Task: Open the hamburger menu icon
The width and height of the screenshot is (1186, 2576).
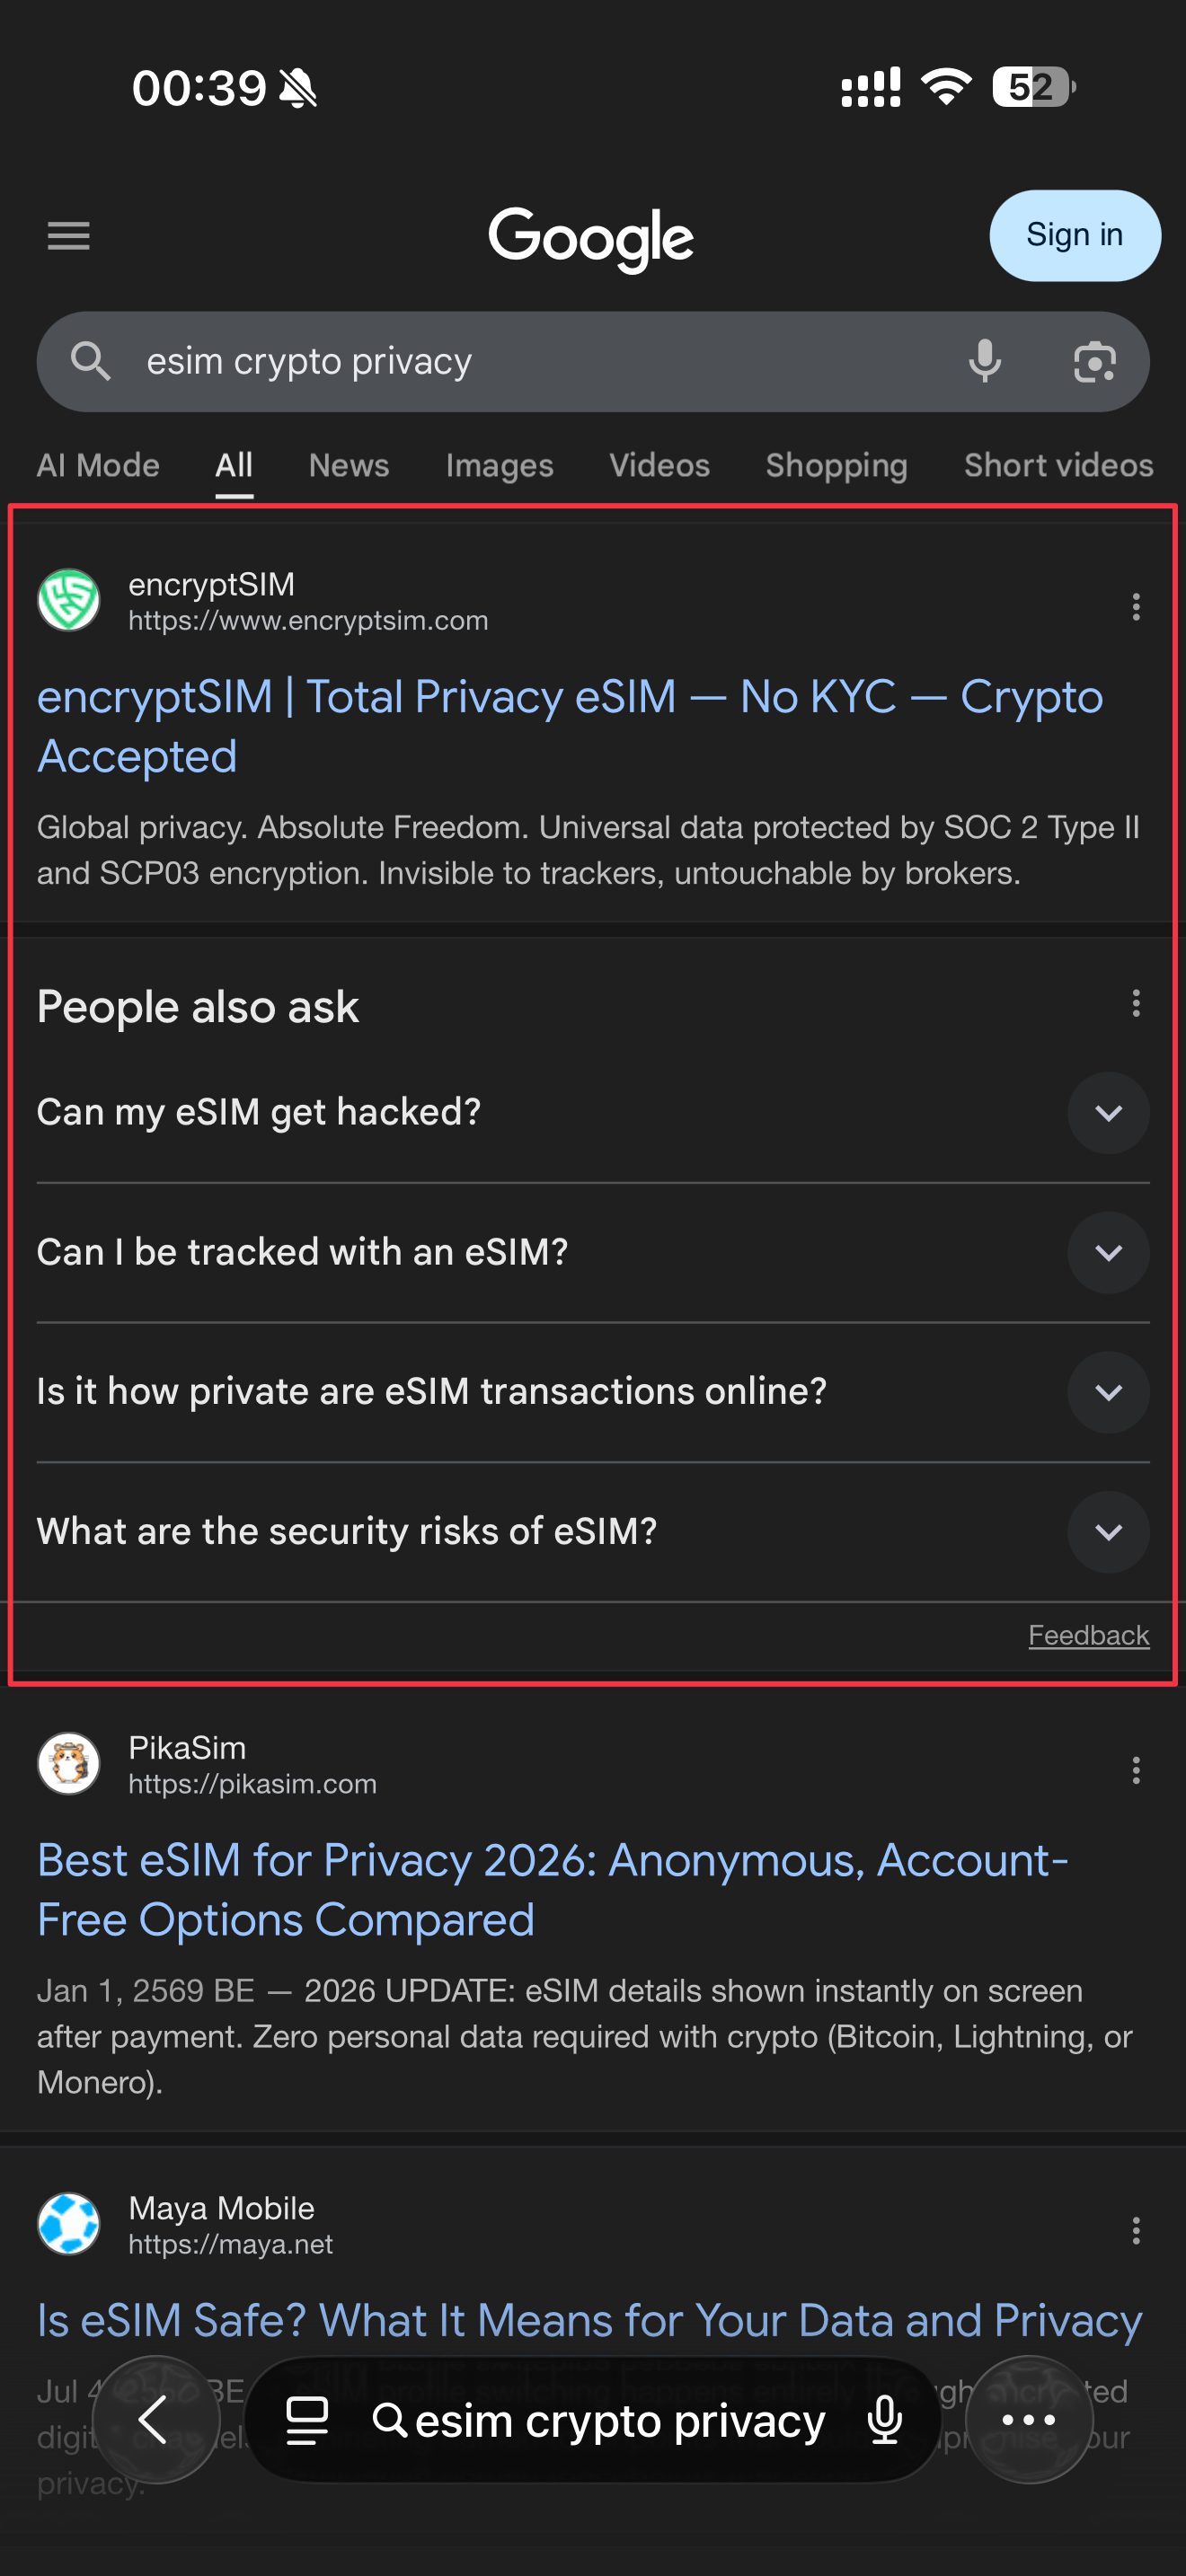Action: 68,236
